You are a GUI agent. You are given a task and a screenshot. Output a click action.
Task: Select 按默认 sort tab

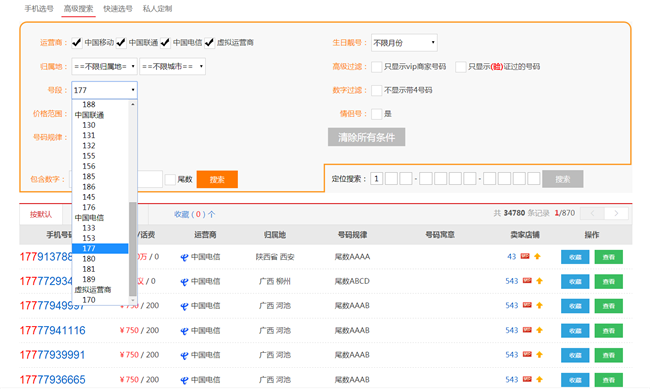(x=41, y=214)
